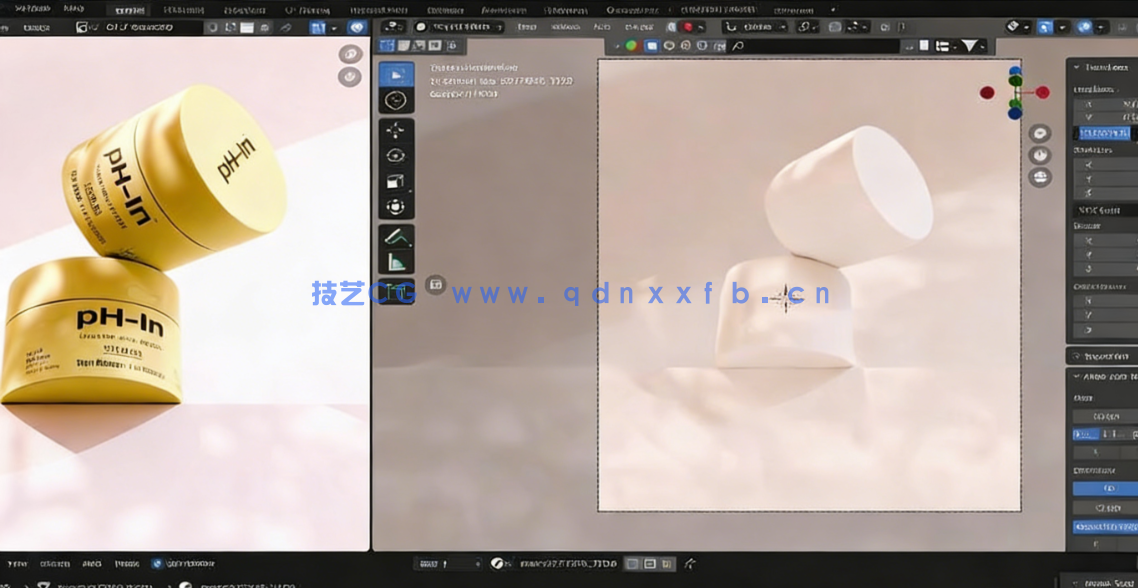Image resolution: width=1138 pixels, height=588 pixels.
Task: Click the camera view icon in the viewport
Action: pos(1039,177)
